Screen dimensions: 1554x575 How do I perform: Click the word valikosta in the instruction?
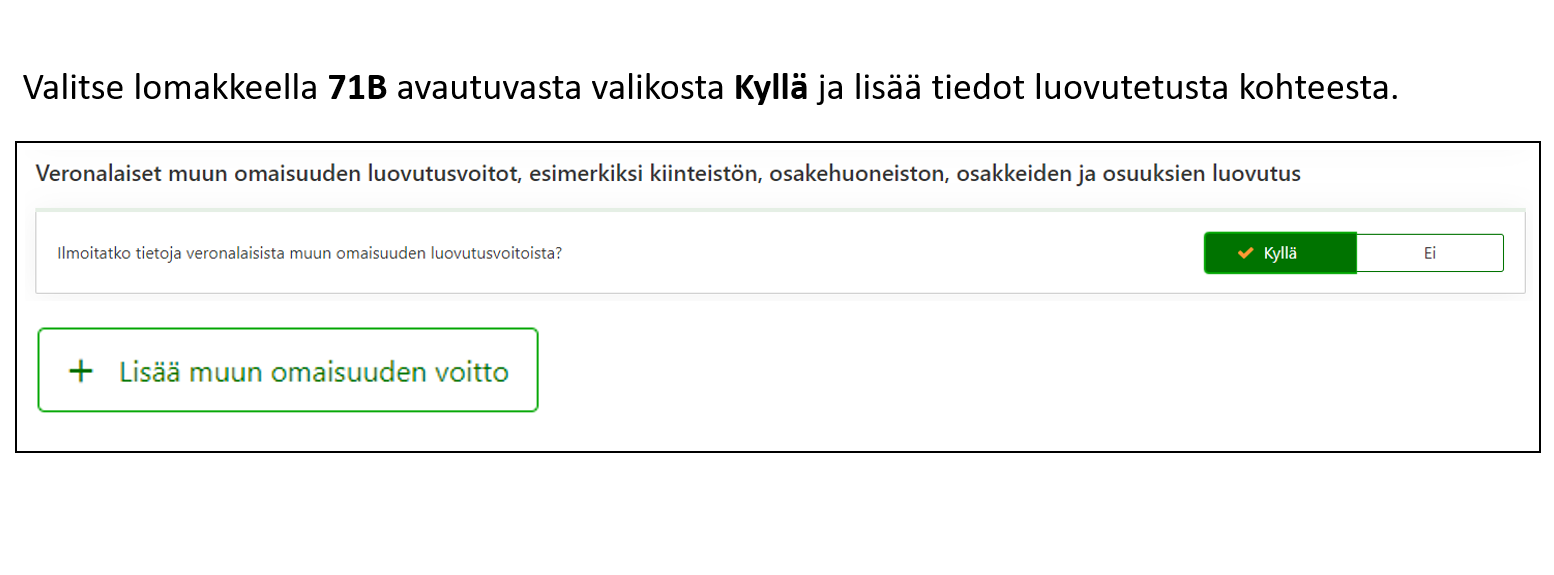pos(661,88)
